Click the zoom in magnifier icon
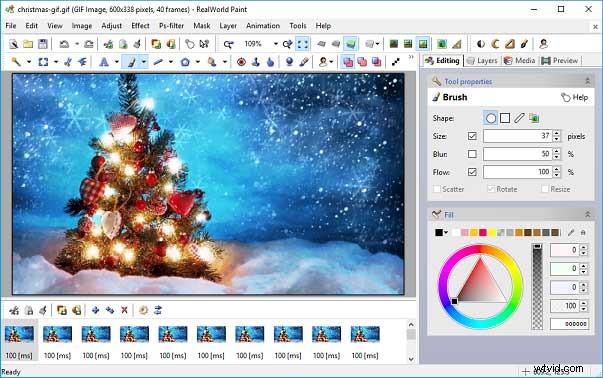The image size is (603, 378). pos(287,44)
